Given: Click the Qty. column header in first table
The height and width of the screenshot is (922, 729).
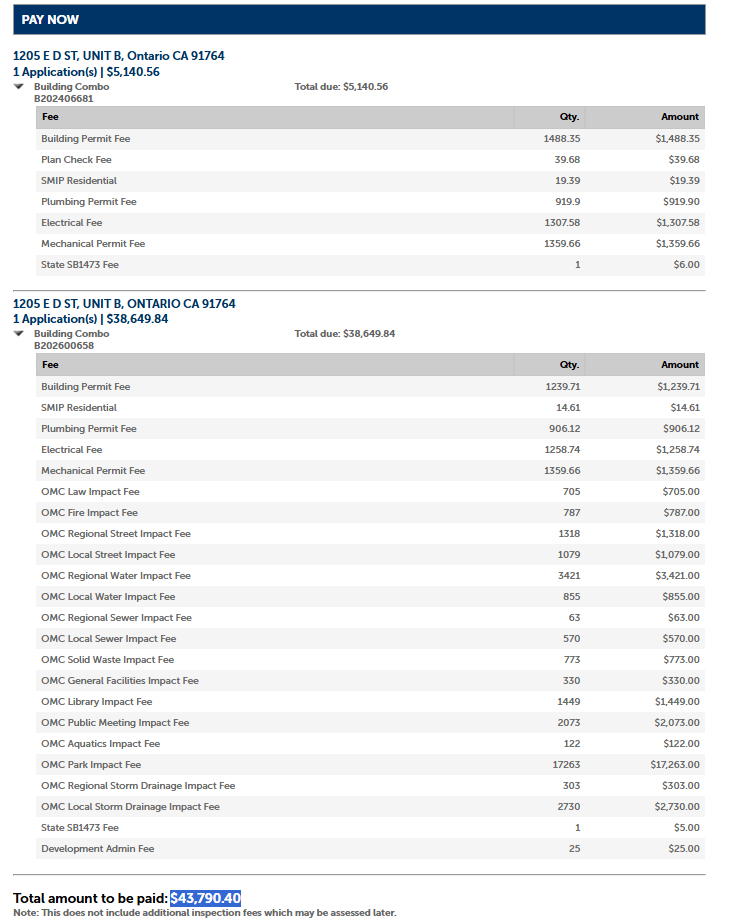Looking at the screenshot, I should (x=569, y=117).
